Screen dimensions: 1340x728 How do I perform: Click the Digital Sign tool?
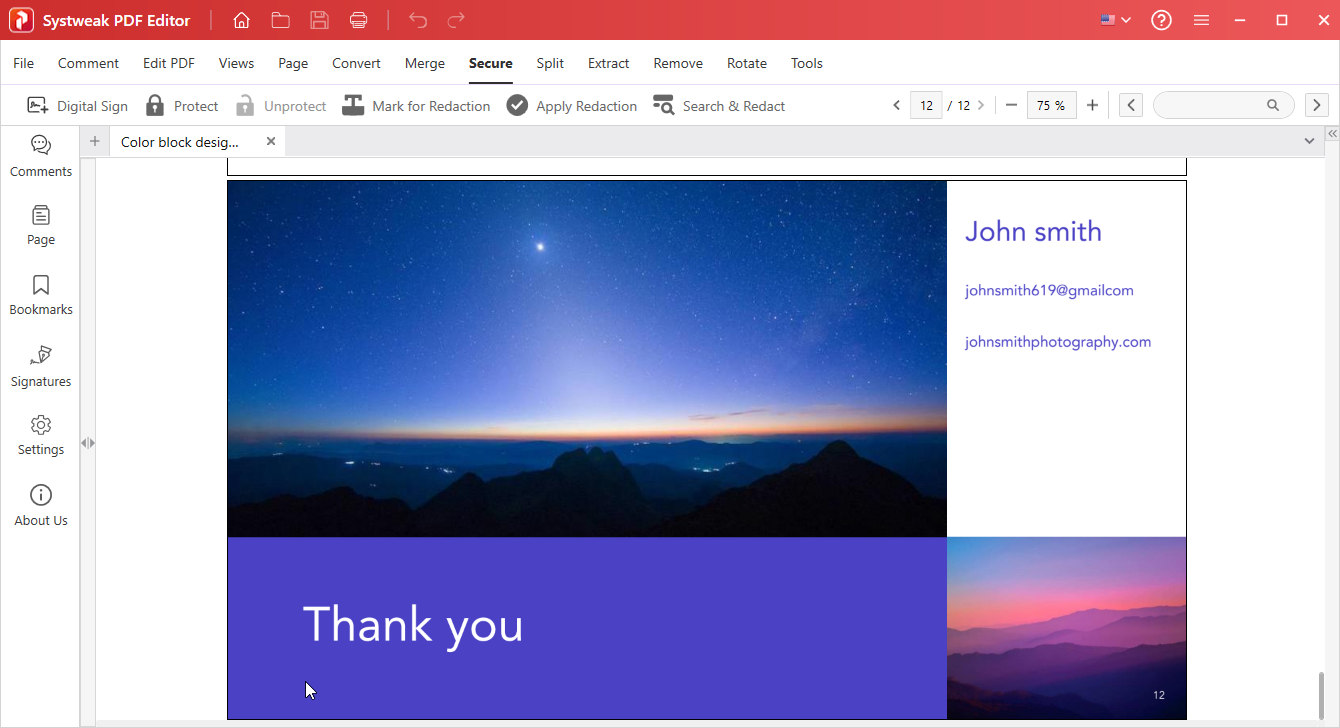[78, 106]
